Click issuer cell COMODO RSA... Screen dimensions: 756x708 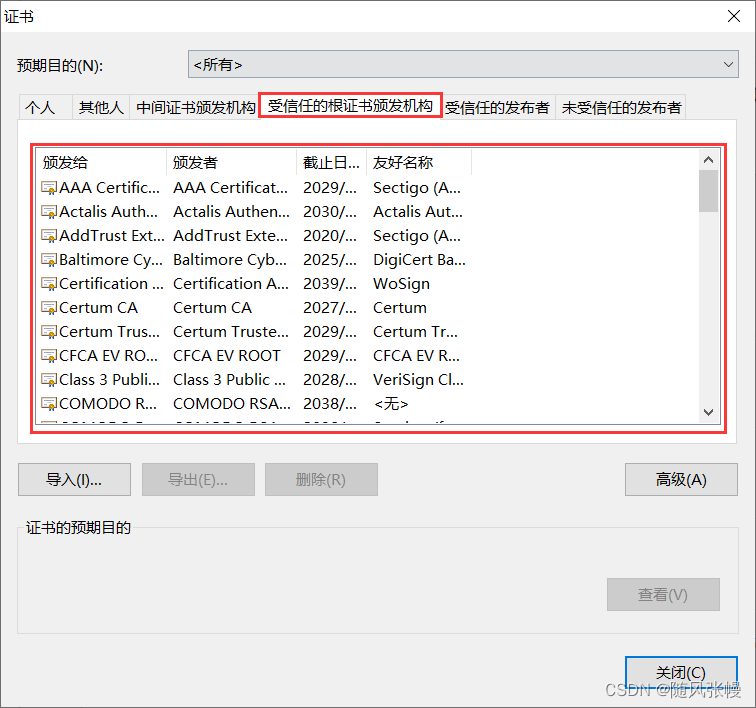pos(232,404)
